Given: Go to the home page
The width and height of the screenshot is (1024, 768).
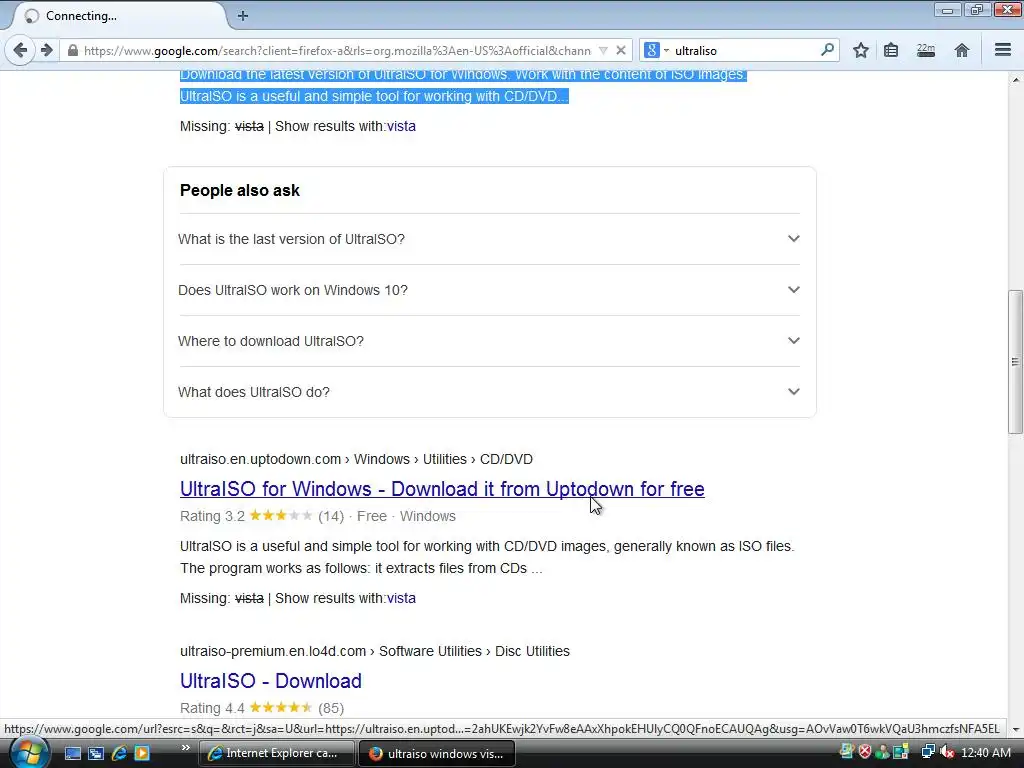Looking at the screenshot, I should pos(961,50).
